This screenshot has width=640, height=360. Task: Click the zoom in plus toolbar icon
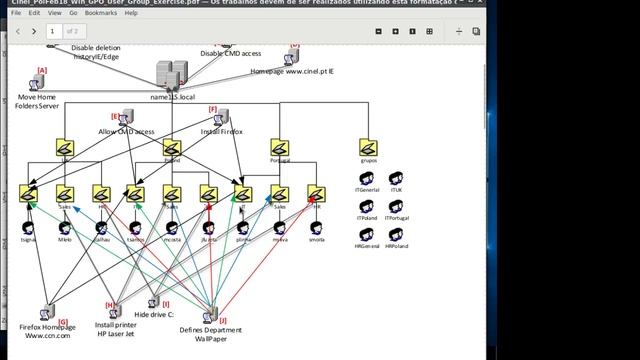[x=396, y=31]
